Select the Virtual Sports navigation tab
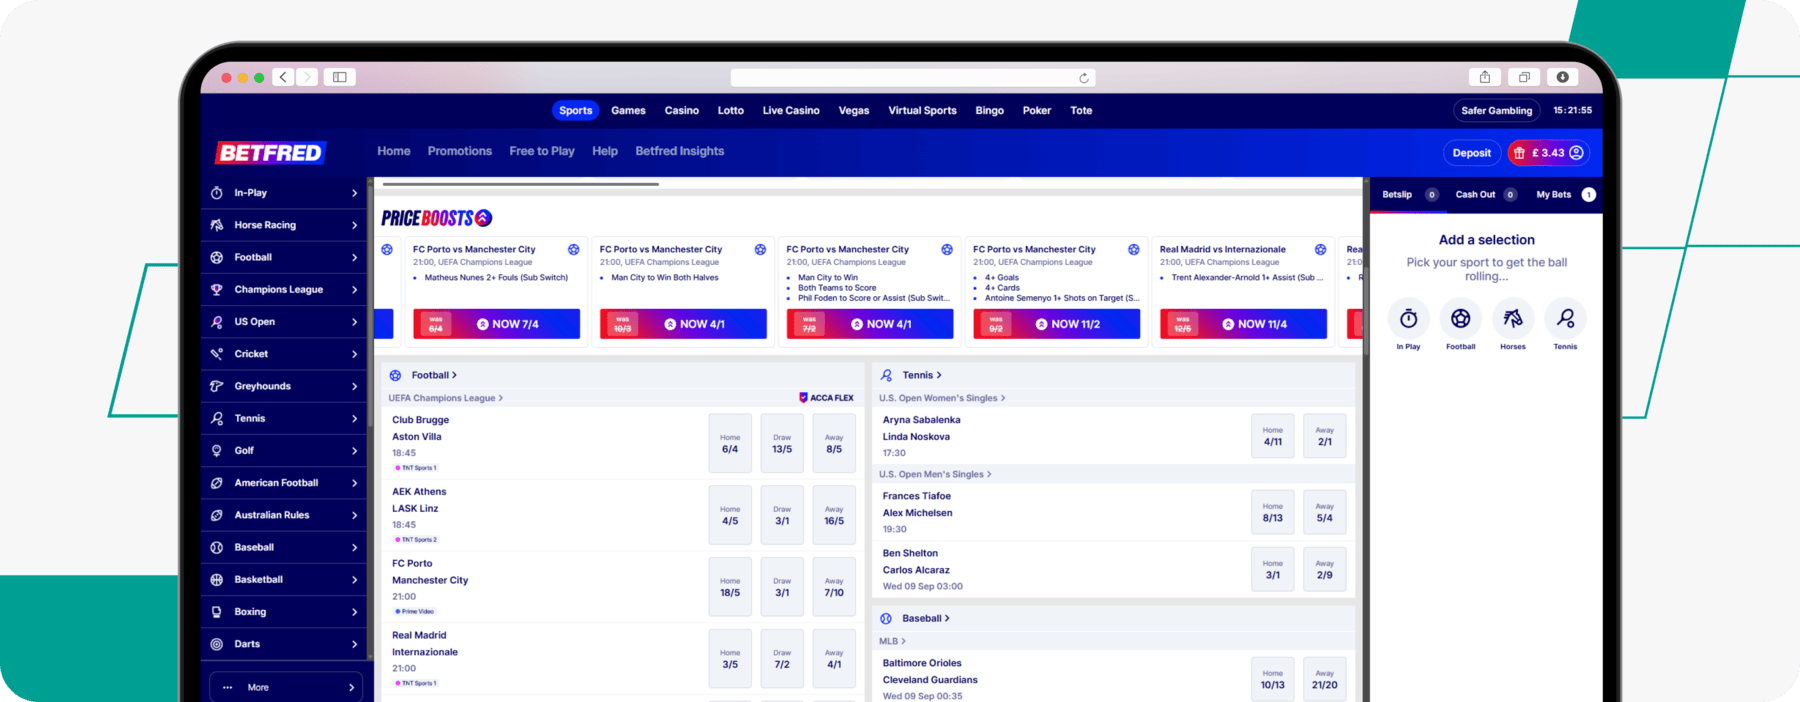 tap(922, 111)
